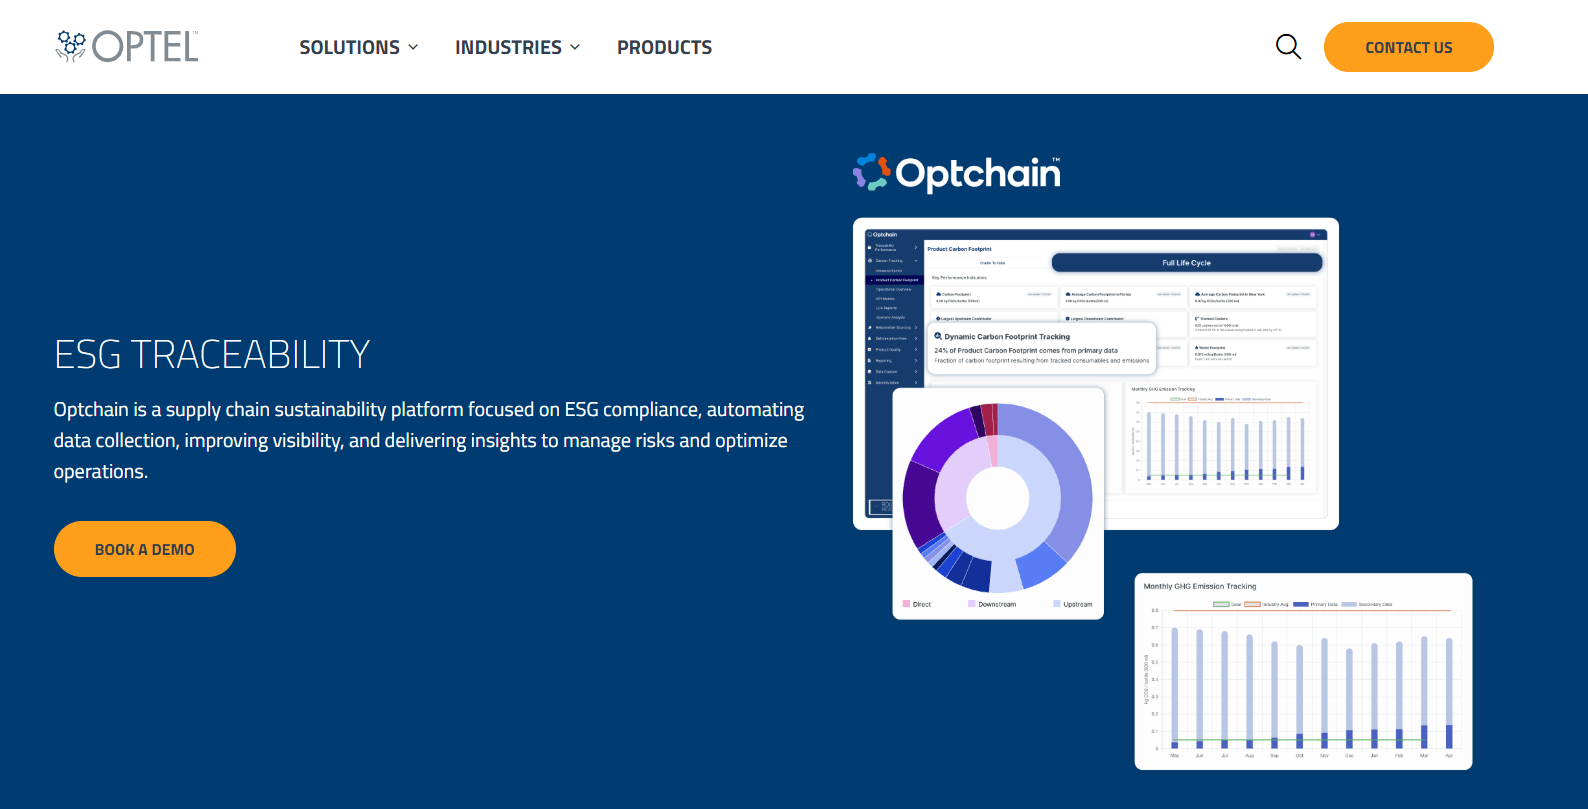Open the Industries menu
1588x809 pixels.
pos(518,47)
